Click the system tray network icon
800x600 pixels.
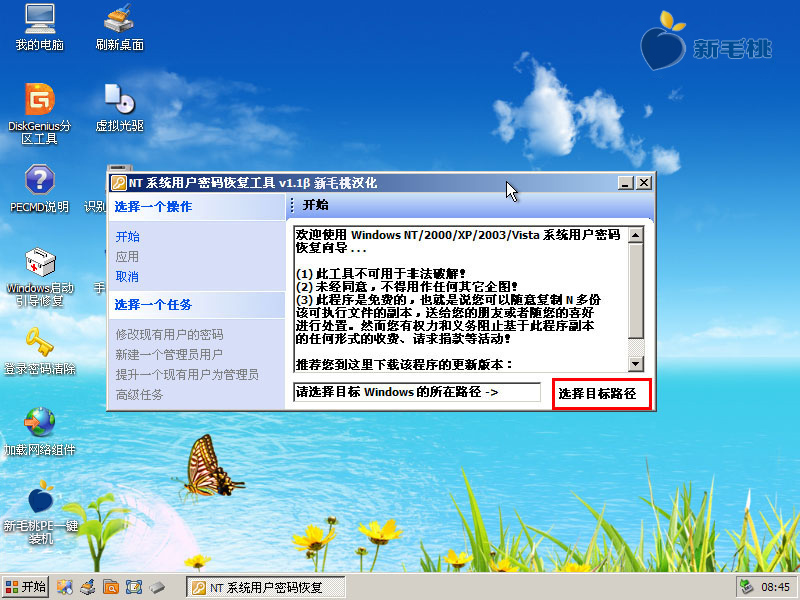pos(746,587)
